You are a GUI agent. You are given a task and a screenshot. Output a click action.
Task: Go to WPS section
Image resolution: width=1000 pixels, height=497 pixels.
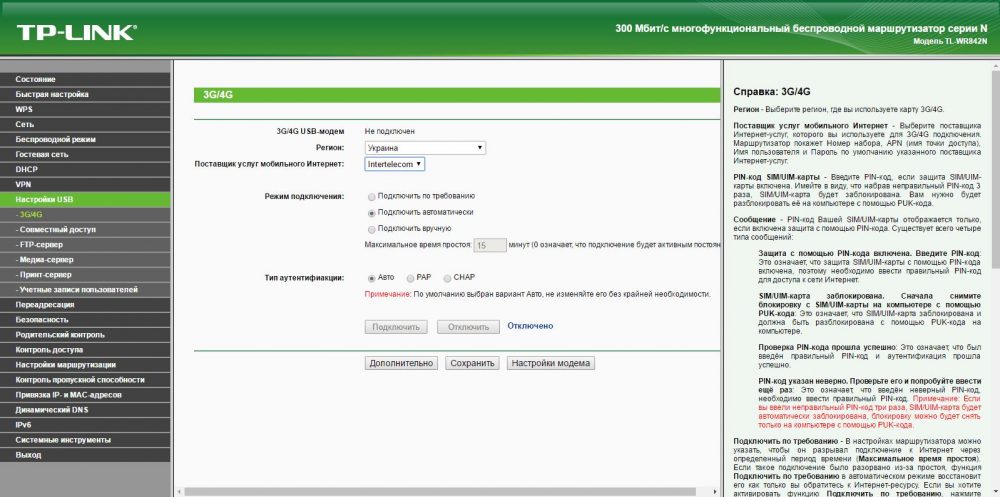click(x=85, y=109)
